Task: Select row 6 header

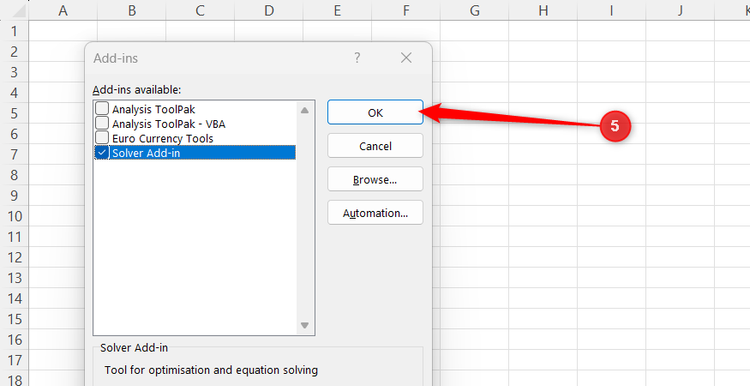Action: click(14, 134)
